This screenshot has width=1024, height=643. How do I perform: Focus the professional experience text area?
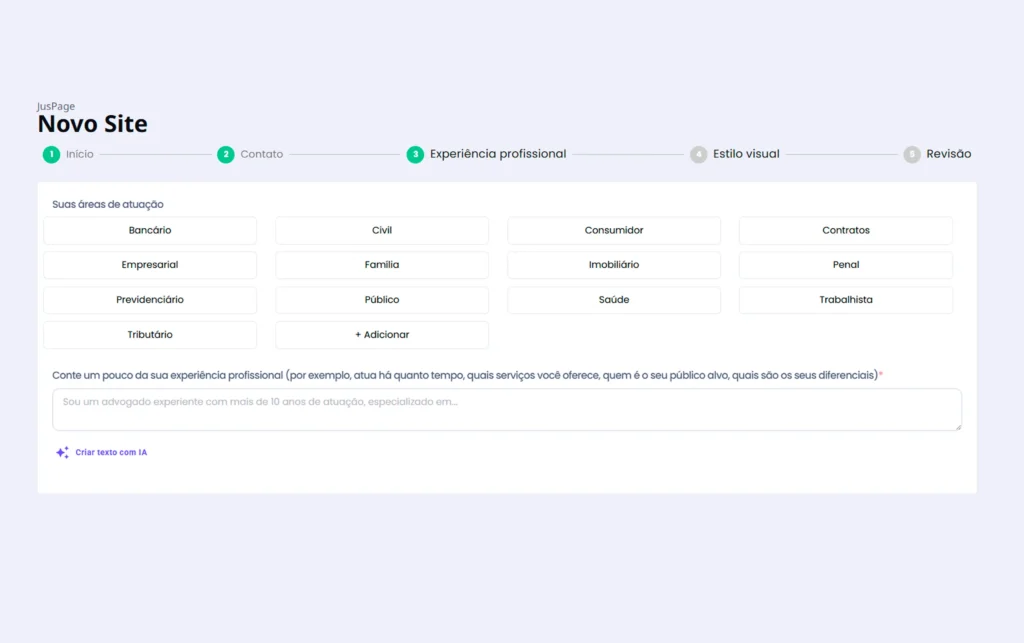coord(507,410)
